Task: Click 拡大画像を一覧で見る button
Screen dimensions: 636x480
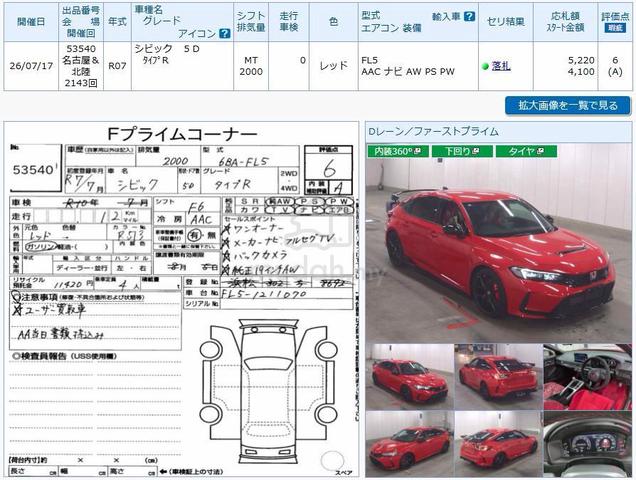Action: pos(567,105)
